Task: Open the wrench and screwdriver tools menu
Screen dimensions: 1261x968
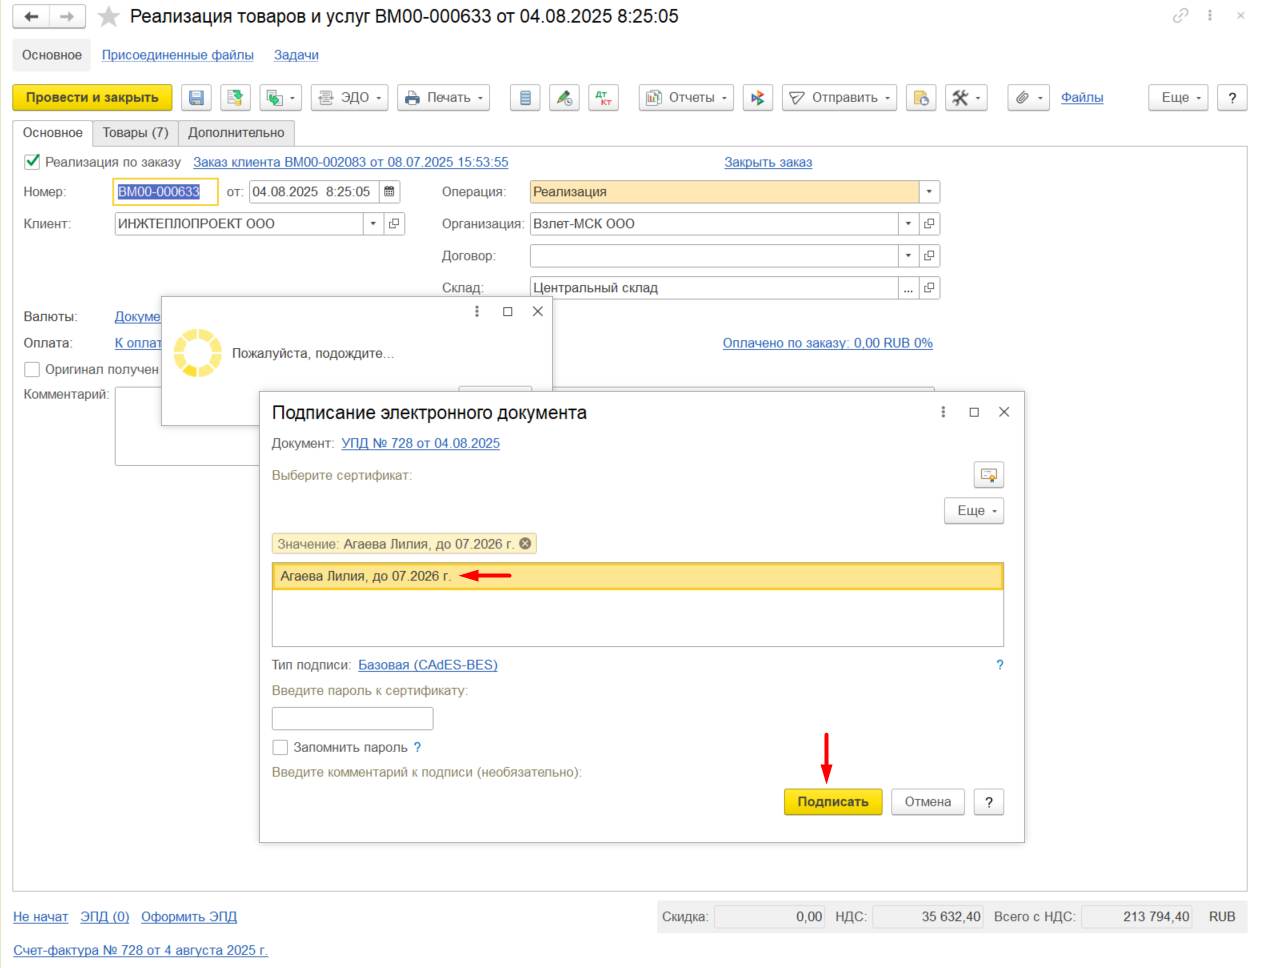Action: tap(966, 98)
